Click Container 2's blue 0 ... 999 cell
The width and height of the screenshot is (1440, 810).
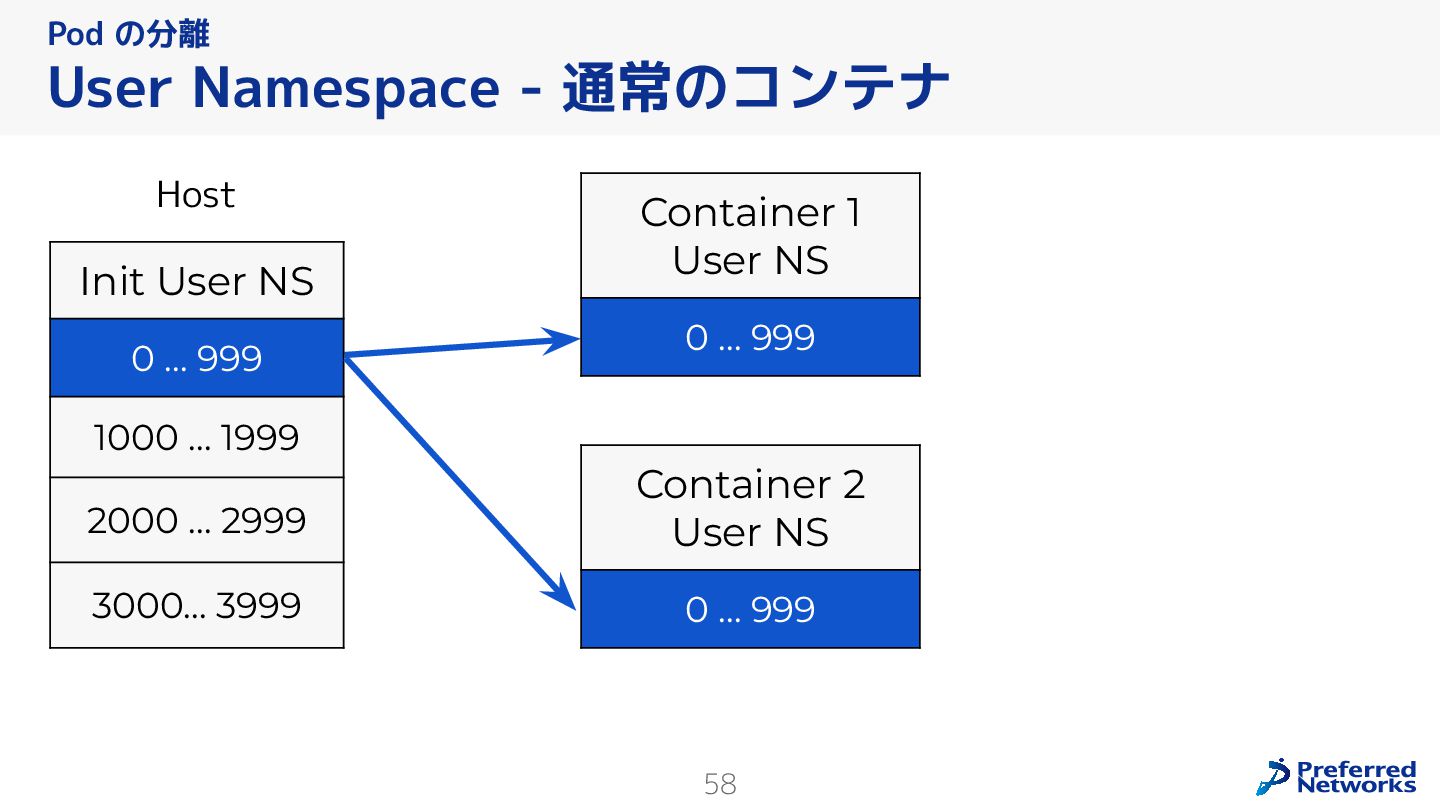pyautogui.click(x=750, y=609)
